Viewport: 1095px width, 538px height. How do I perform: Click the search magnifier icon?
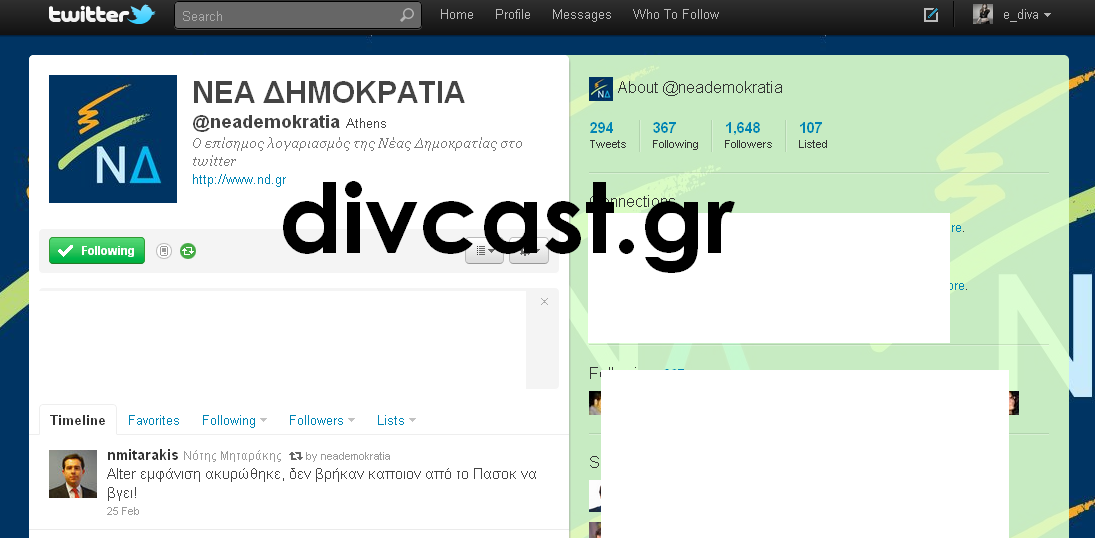[x=407, y=15]
